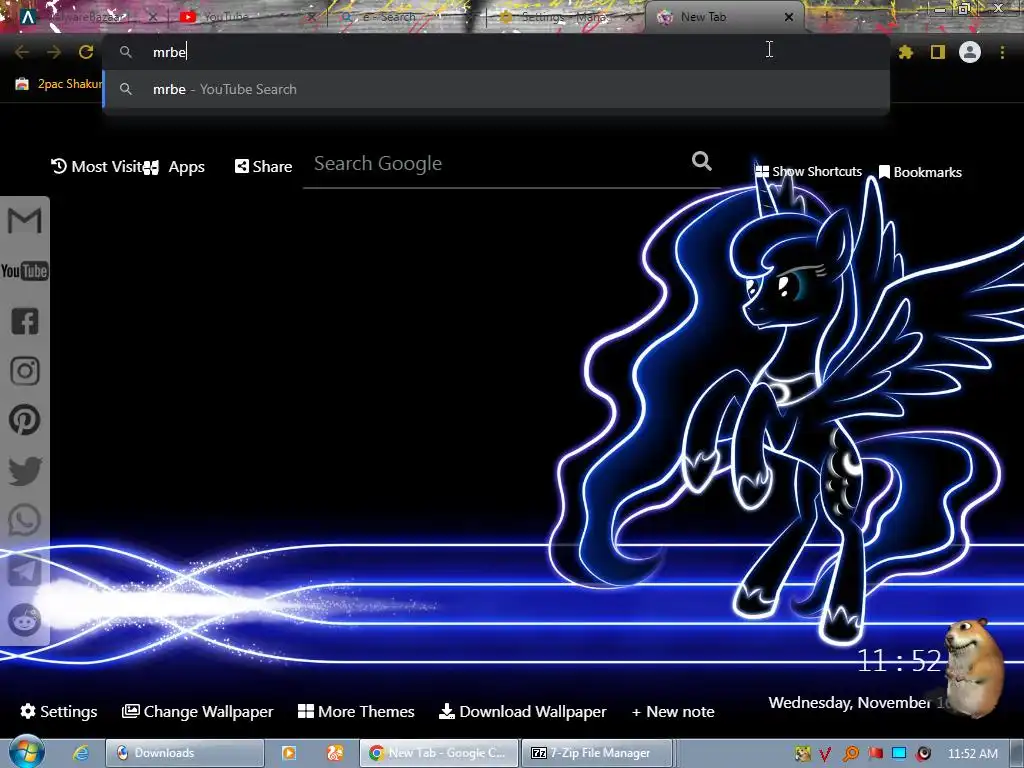Open new tab page Settings
This screenshot has width=1024, height=768.
coord(59,712)
